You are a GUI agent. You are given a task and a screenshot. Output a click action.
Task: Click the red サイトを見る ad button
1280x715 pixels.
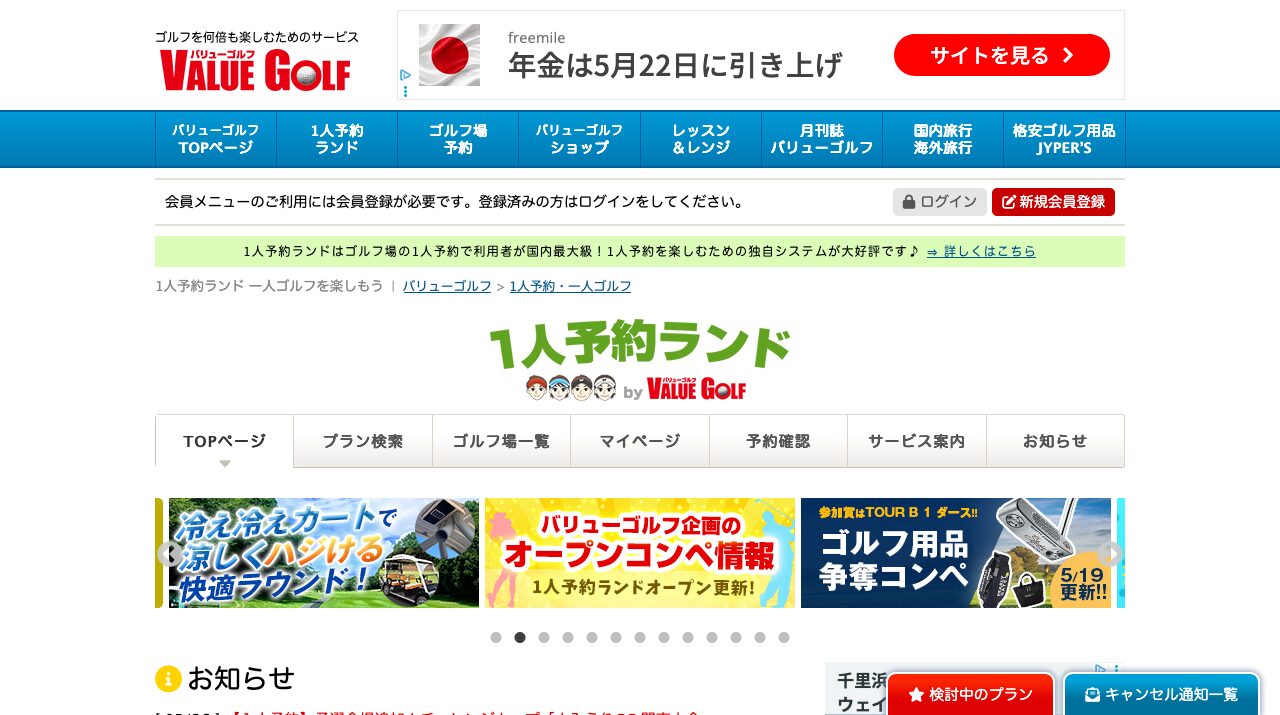tap(1002, 55)
